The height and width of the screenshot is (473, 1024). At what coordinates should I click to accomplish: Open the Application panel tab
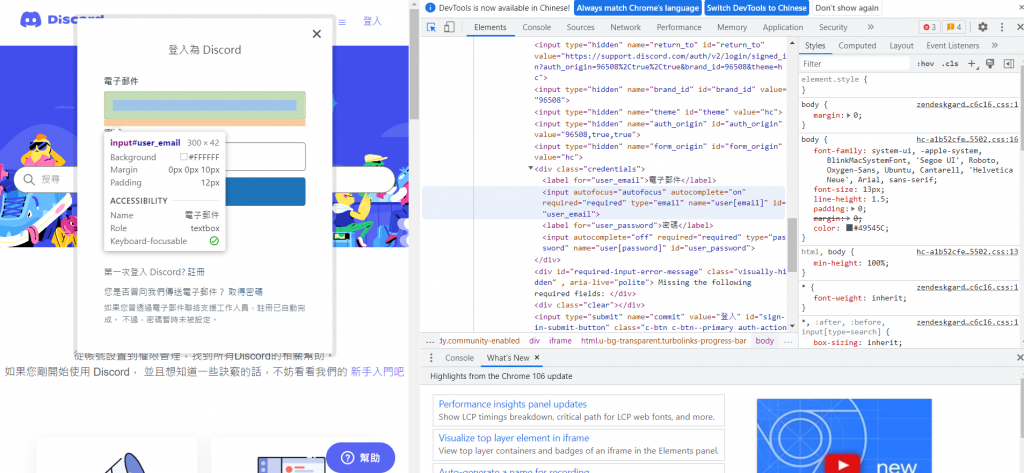coord(783,27)
